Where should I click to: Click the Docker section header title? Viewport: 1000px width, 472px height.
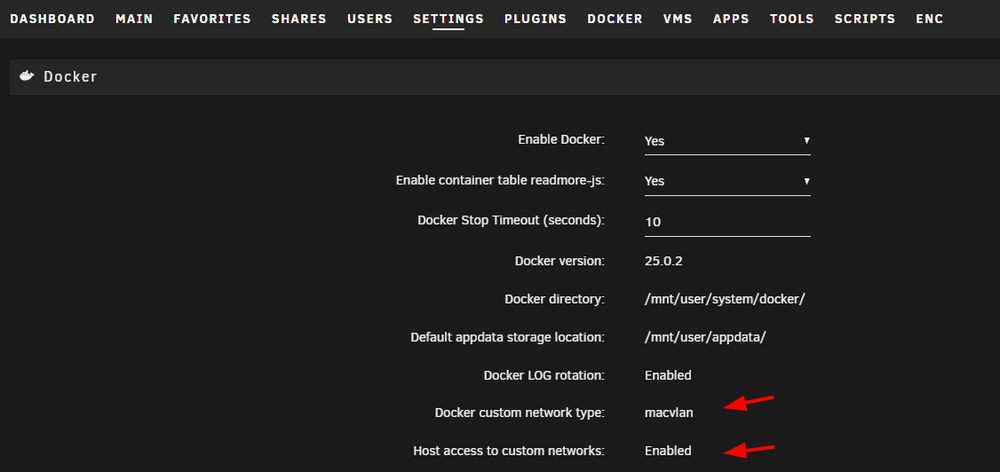click(70, 77)
